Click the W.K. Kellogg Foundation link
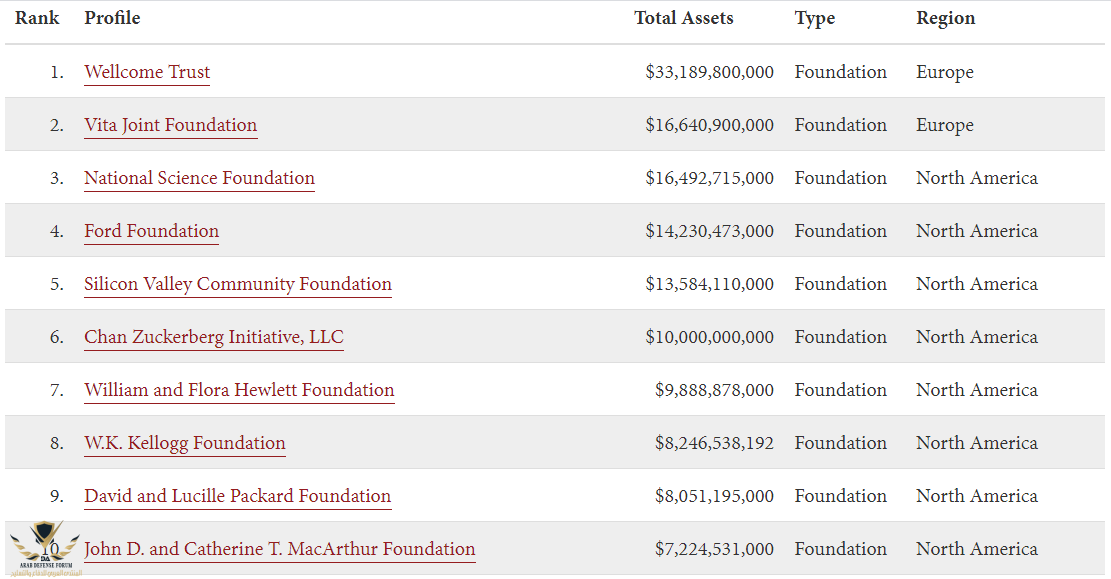Viewport: 1111px width, 579px height. pyautogui.click(x=185, y=443)
